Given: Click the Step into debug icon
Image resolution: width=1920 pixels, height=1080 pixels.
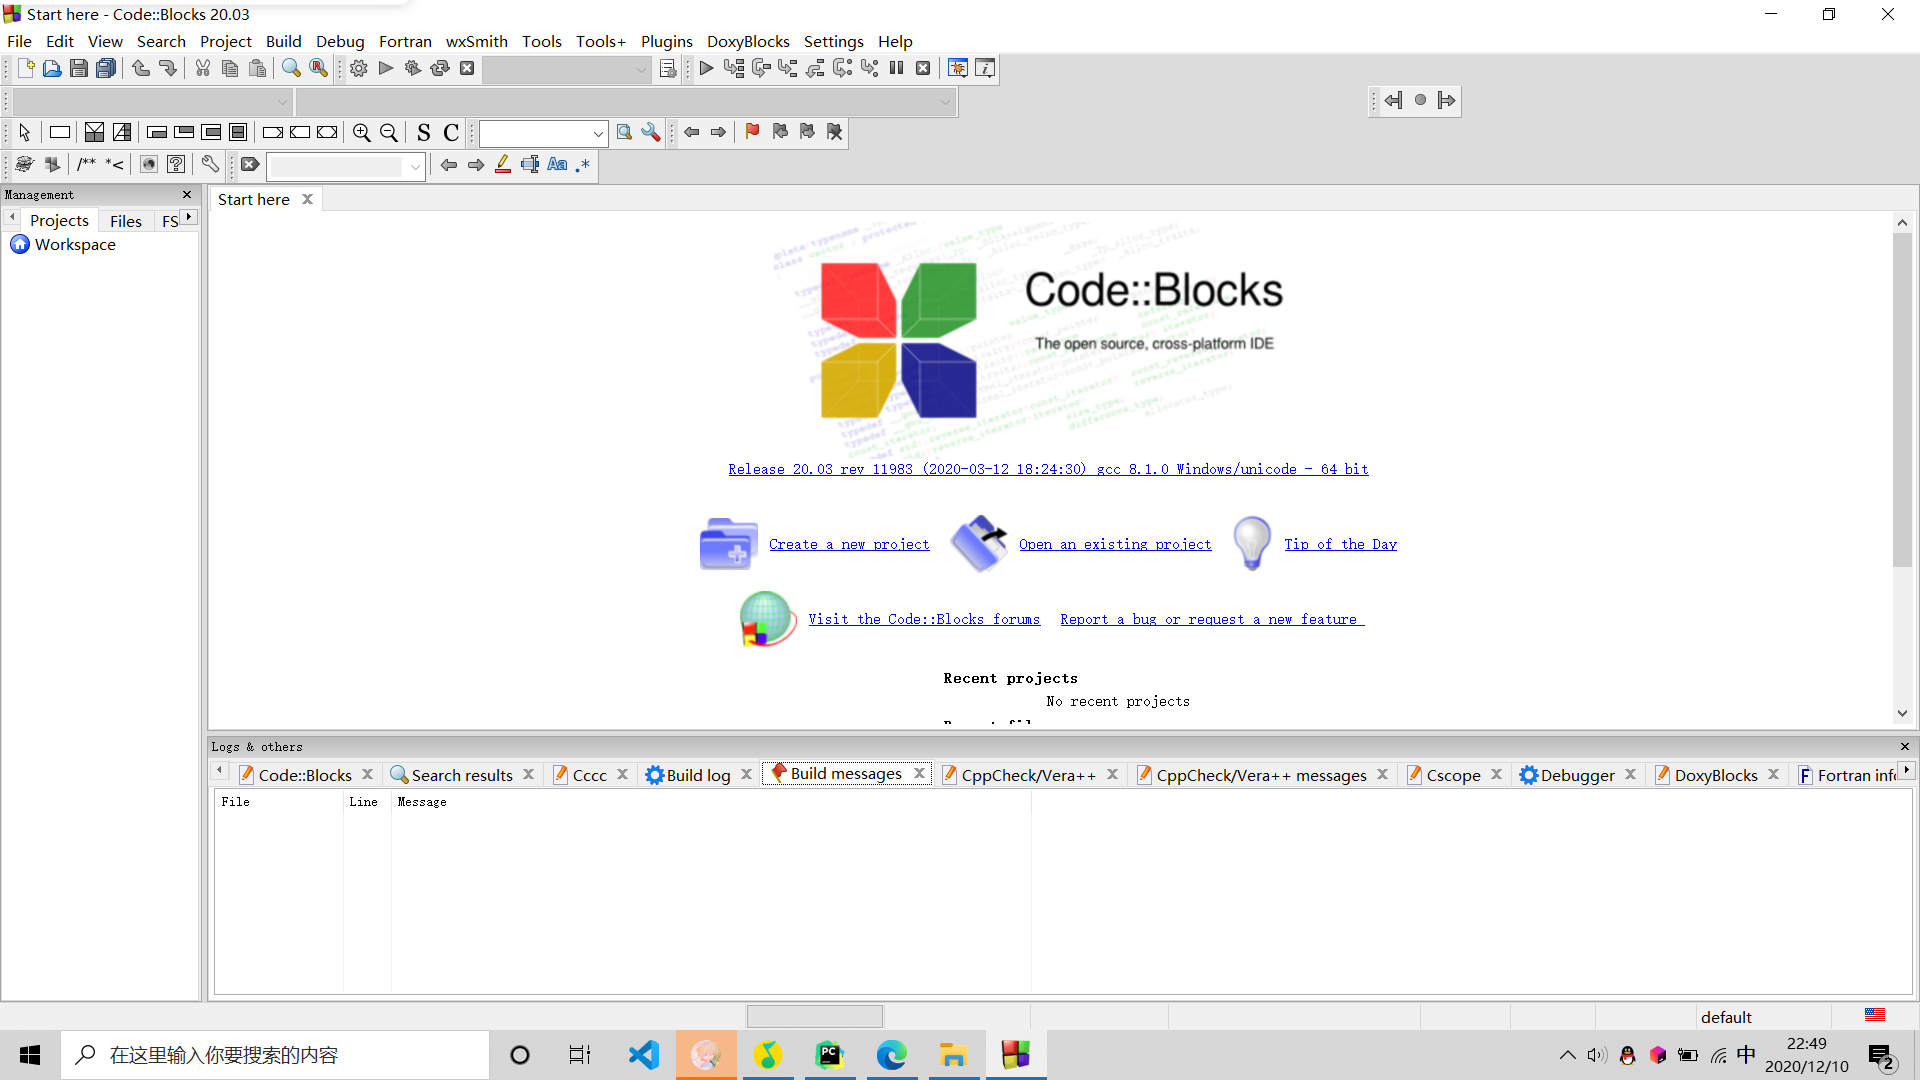Looking at the screenshot, I should 788,69.
